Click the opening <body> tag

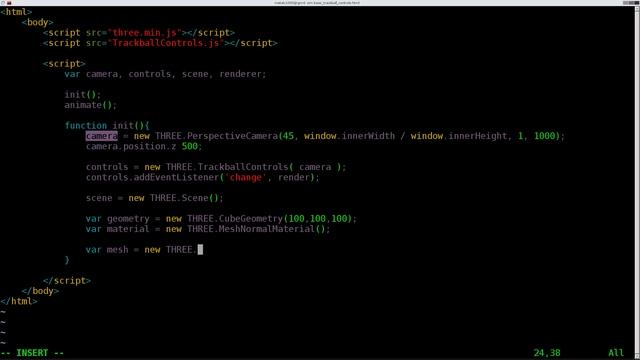(x=38, y=22)
